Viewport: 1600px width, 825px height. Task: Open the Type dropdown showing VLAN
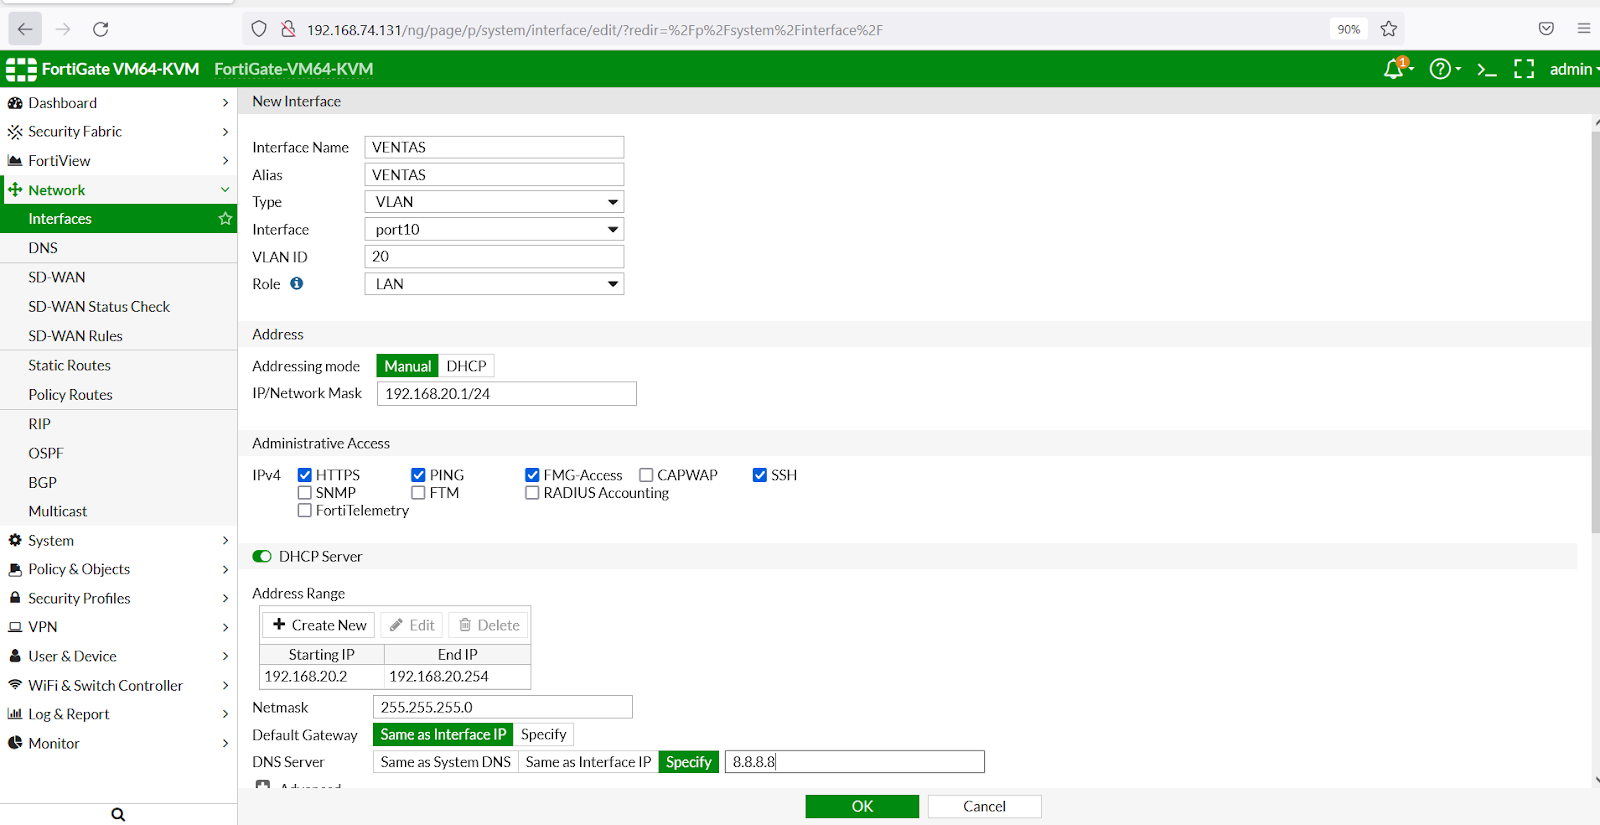tap(494, 202)
